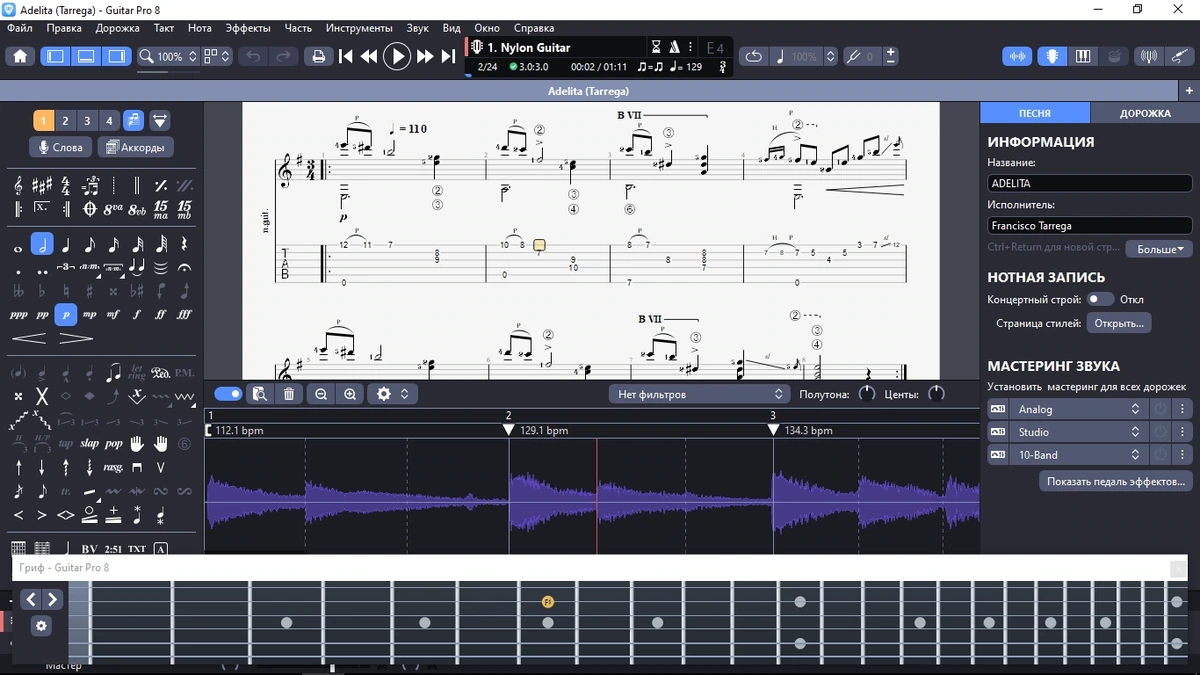The width and height of the screenshot is (1200, 675).
Task: Toggle the audio track waveform view
Action: point(1018,56)
